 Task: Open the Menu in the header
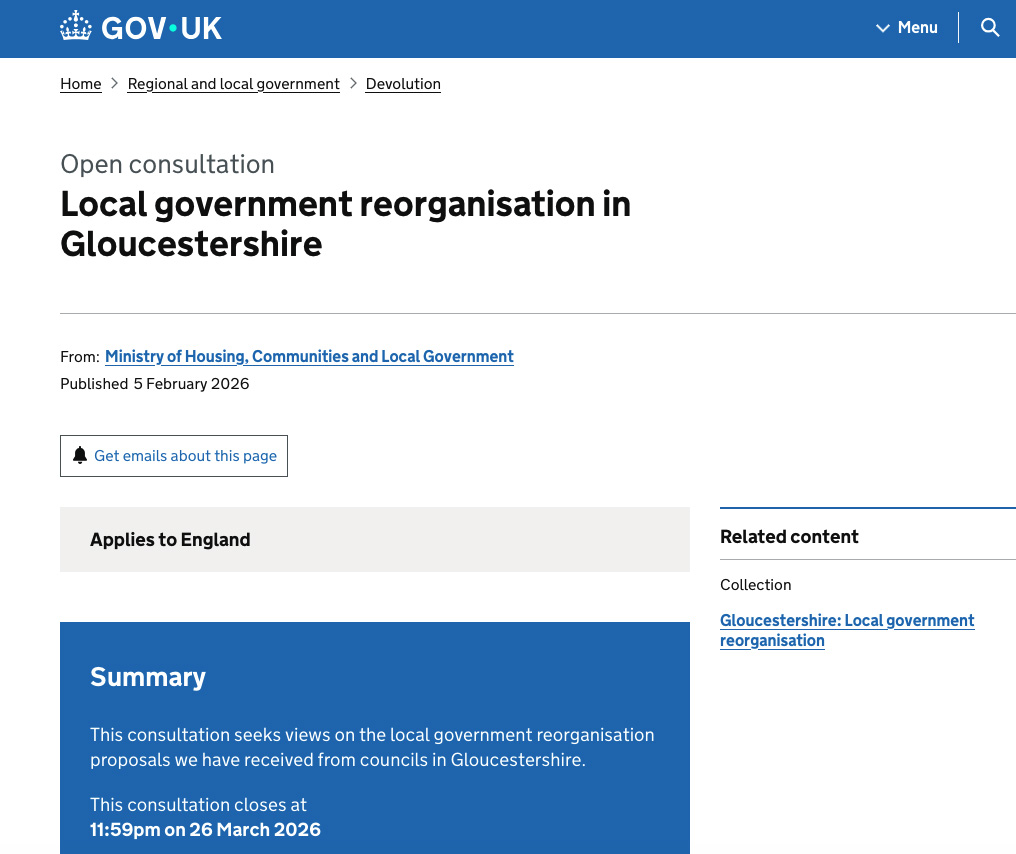point(916,28)
